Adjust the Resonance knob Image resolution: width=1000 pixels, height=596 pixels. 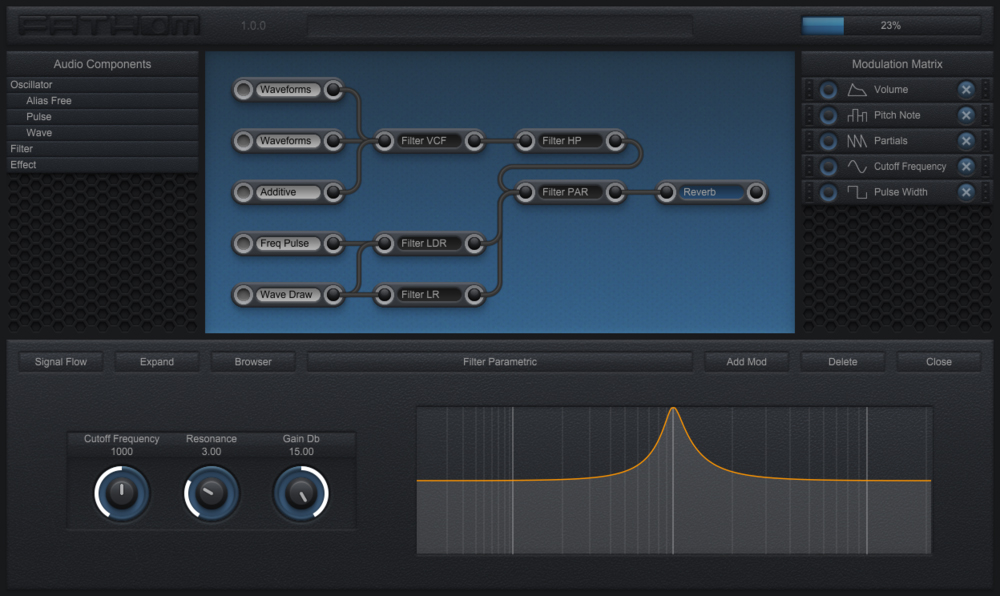pos(211,493)
